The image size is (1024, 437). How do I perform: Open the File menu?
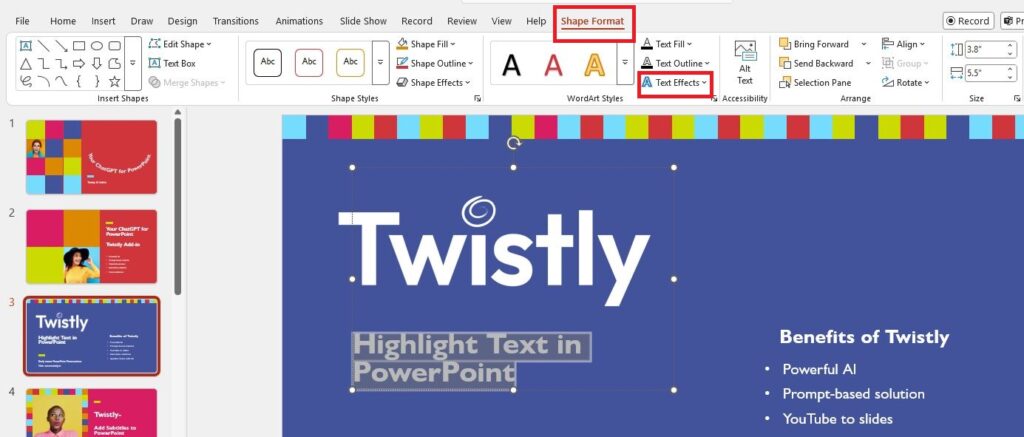coord(22,21)
